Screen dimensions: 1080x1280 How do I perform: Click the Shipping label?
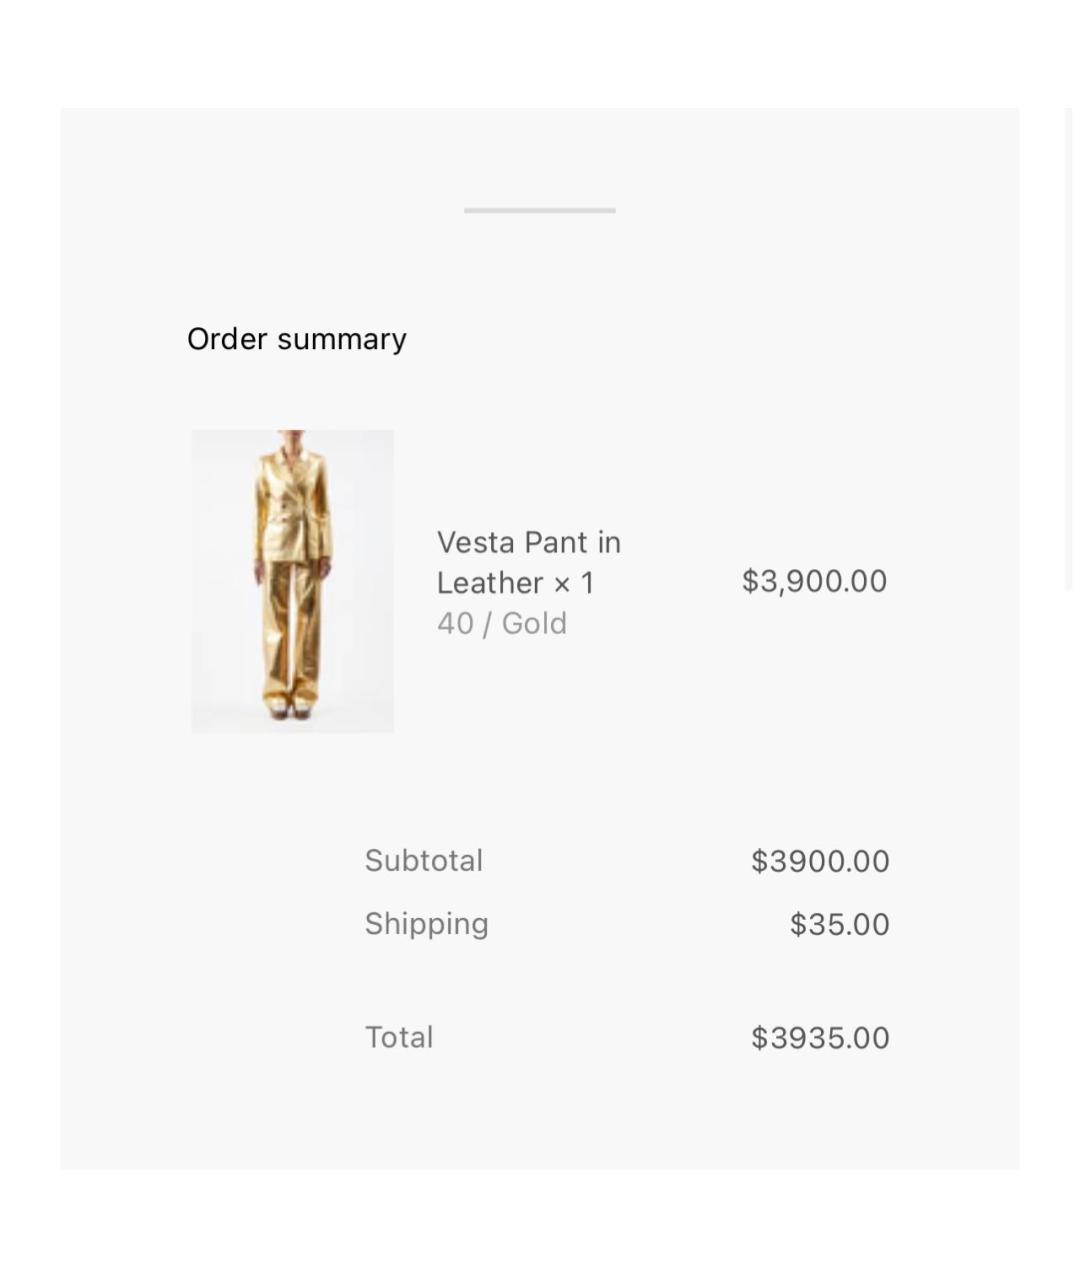coord(426,924)
